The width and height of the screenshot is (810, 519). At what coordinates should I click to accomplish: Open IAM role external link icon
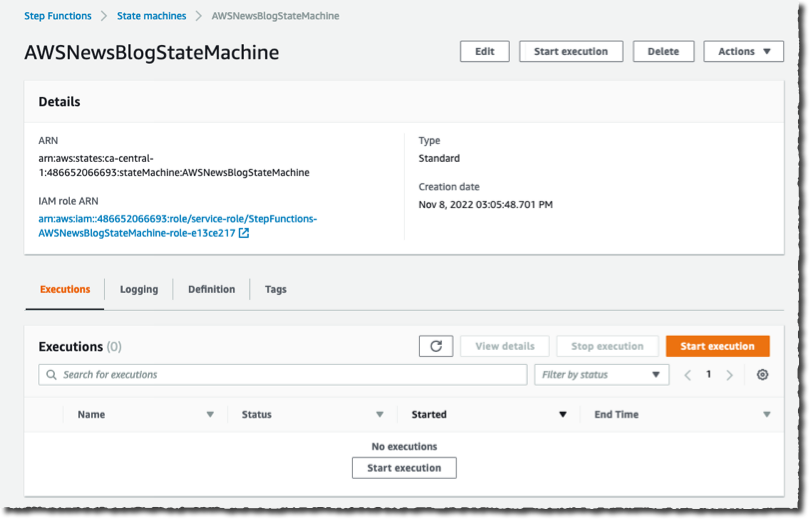(x=244, y=233)
